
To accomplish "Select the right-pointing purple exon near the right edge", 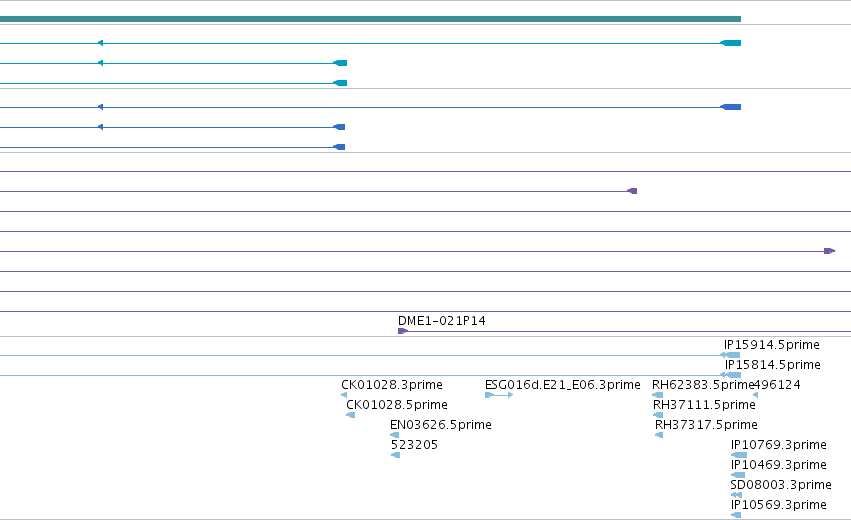I will point(829,251).
